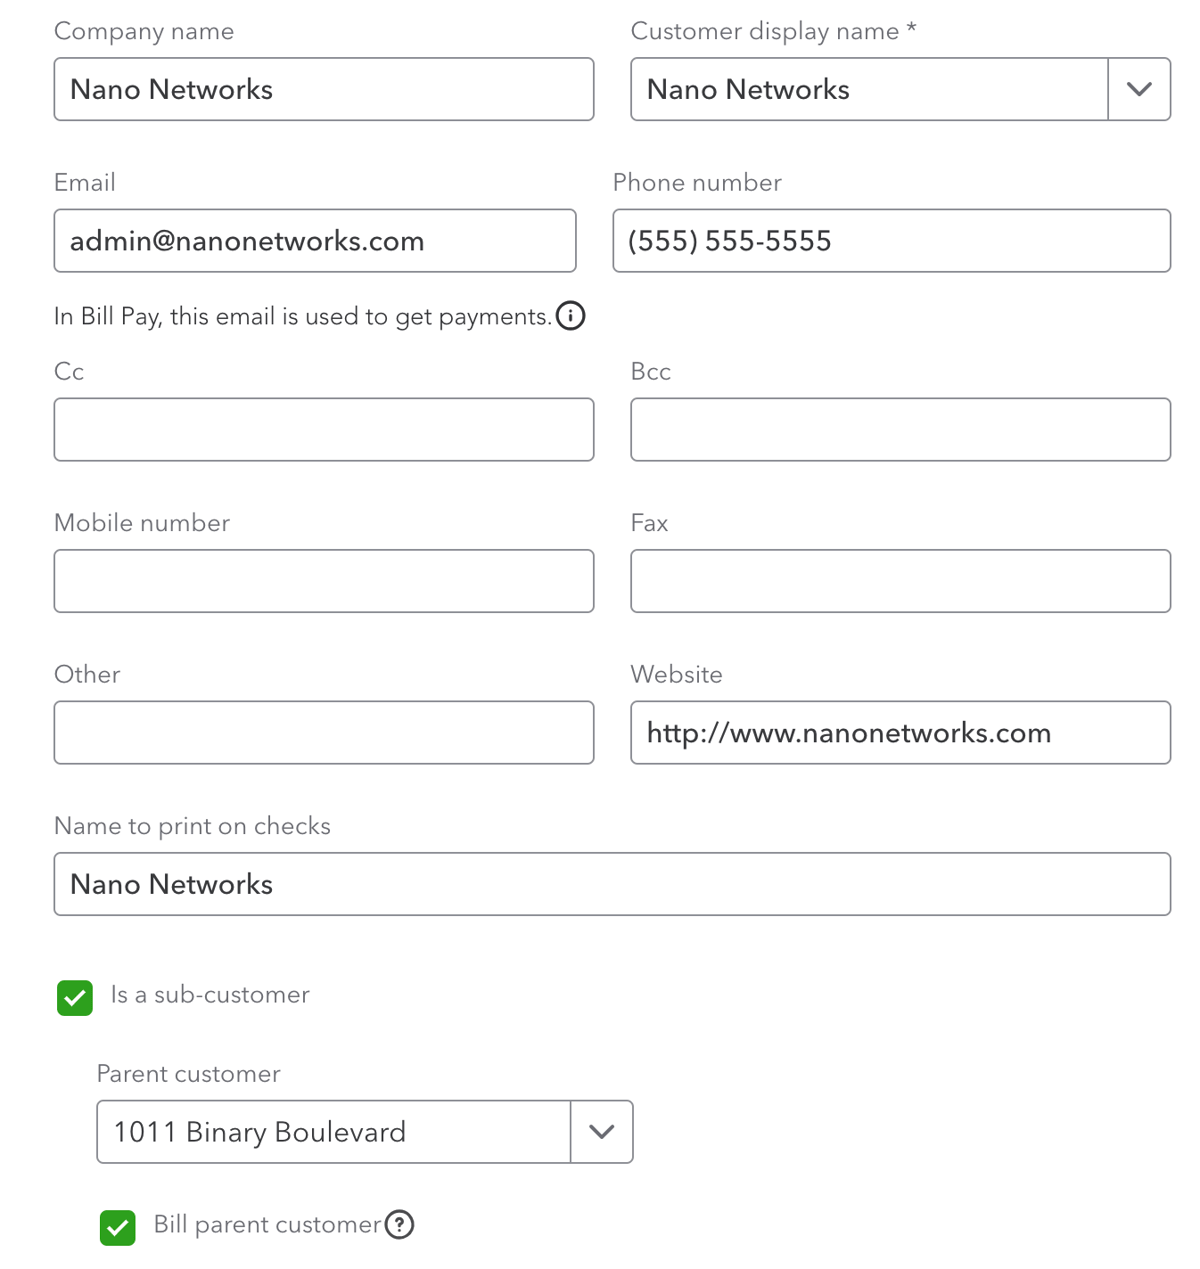Click the Fax input field
This screenshot has width=1200, height=1269.
pyautogui.click(x=899, y=581)
